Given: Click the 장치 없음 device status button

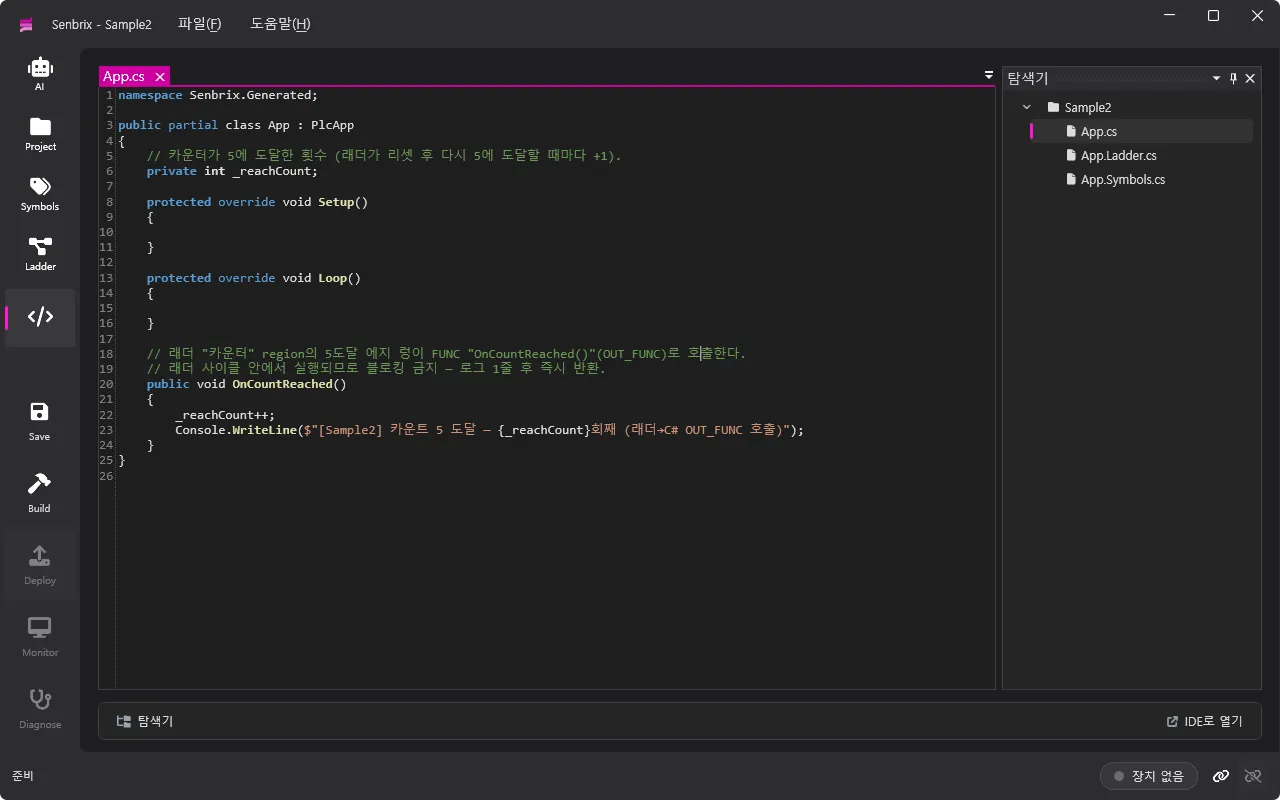Looking at the screenshot, I should 1149,776.
